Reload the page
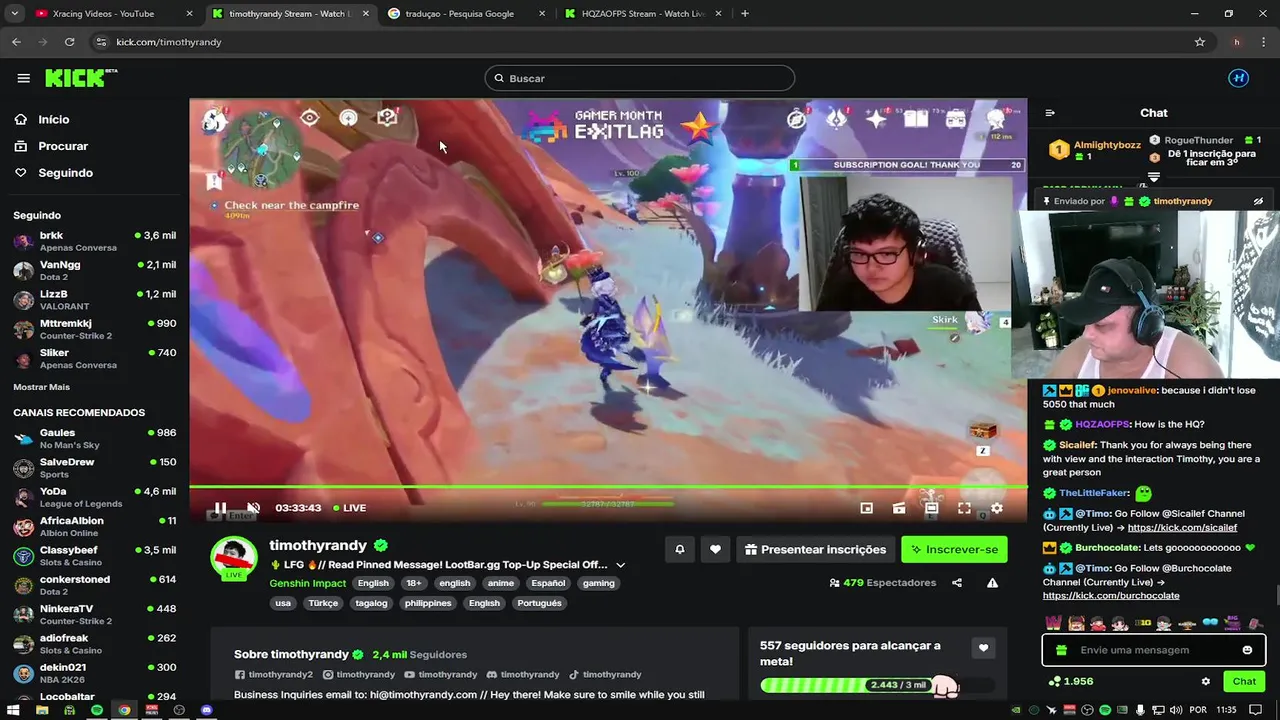The height and width of the screenshot is (720, 1280). [69, 42]
